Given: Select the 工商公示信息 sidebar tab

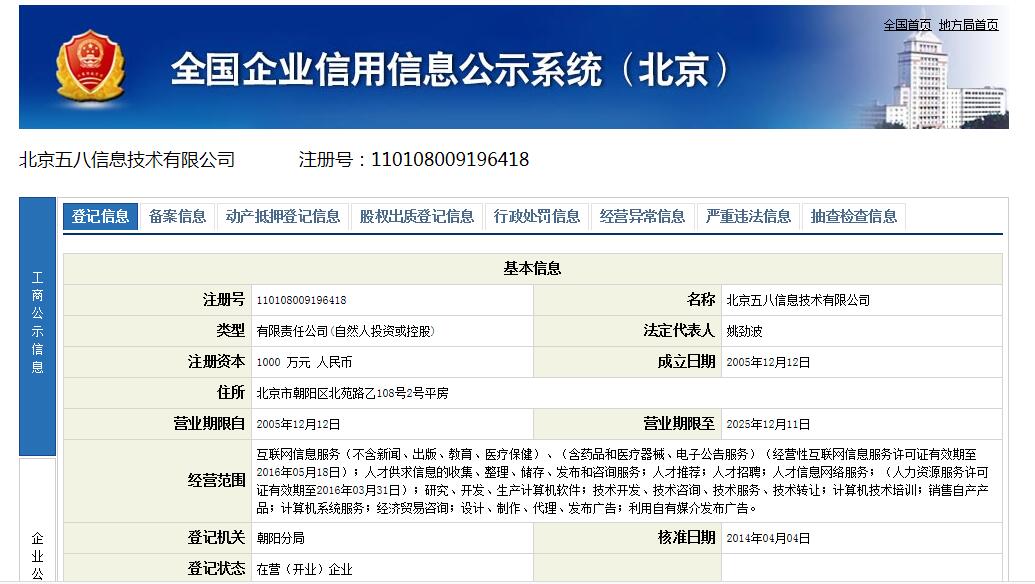Looking at the screenshot, I should coord(38,326).
